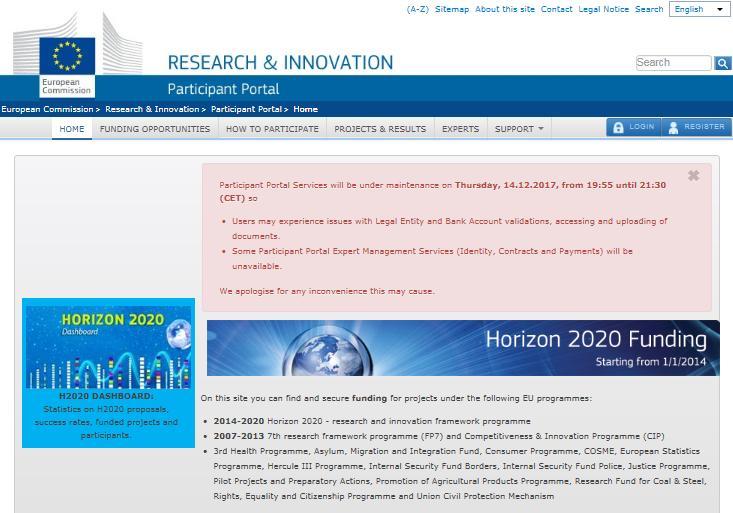Open the A-Z index link
The height and width of the screenshot is (513, 733).
coord(417,9)
